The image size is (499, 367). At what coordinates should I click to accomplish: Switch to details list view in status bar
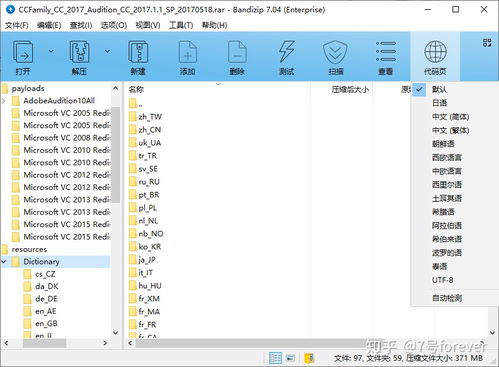tap(275, 358)
